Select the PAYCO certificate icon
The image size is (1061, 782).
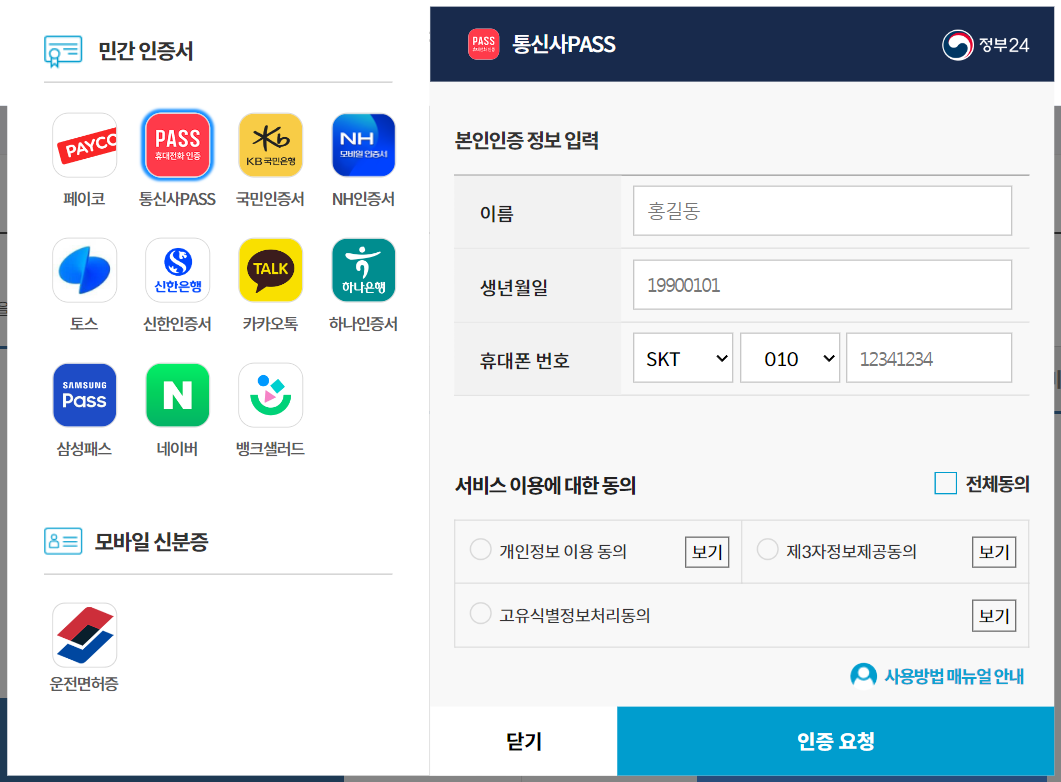click(84, 144)
